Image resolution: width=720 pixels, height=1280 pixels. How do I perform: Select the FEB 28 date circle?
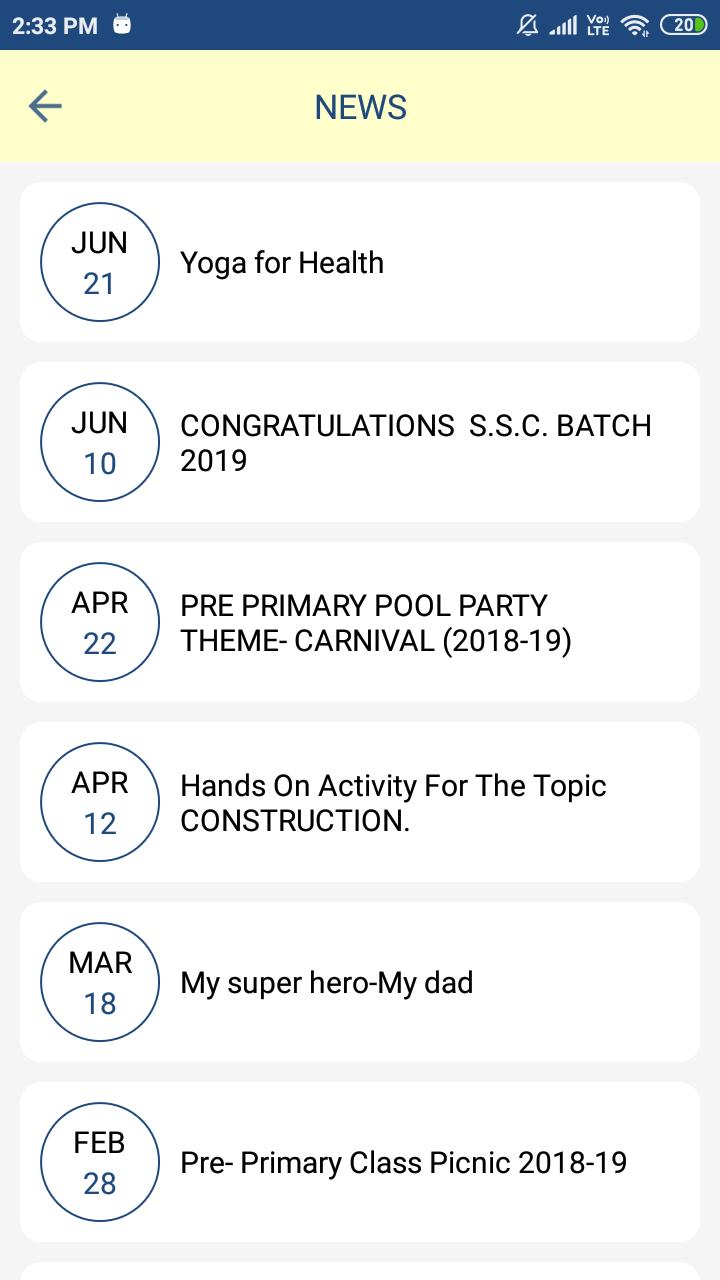(x=100, y=1163)
